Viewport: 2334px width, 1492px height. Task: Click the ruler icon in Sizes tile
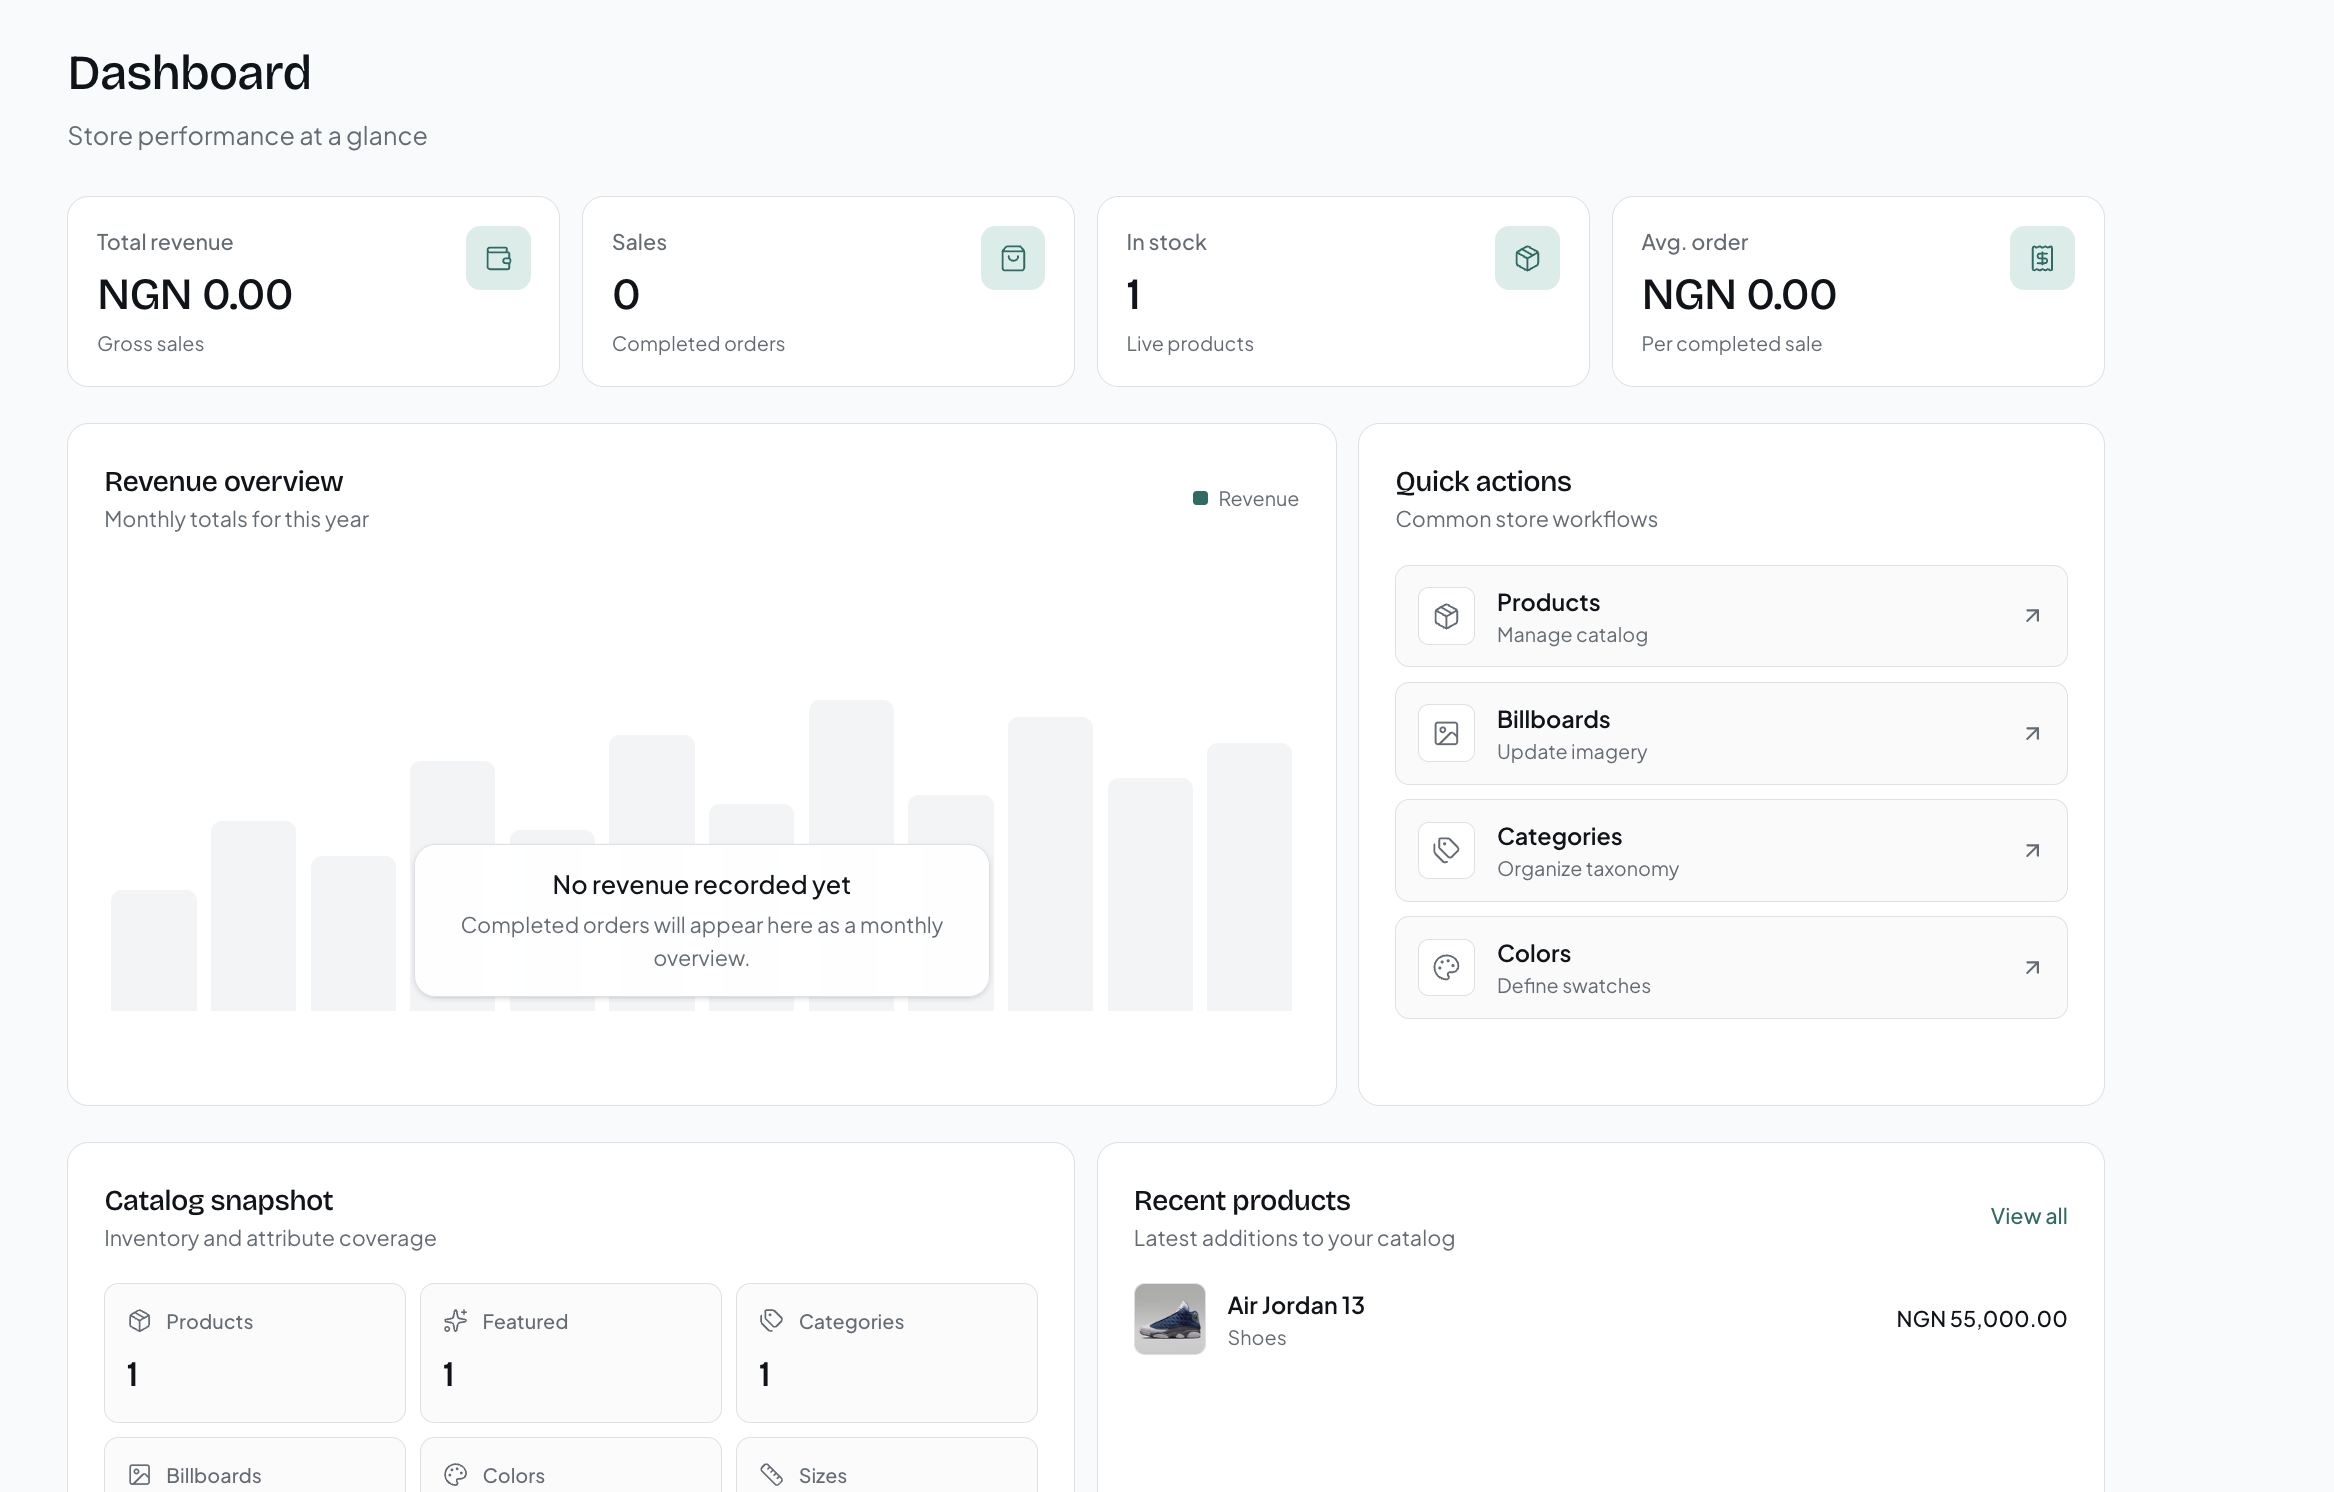tap(772, 1475)
